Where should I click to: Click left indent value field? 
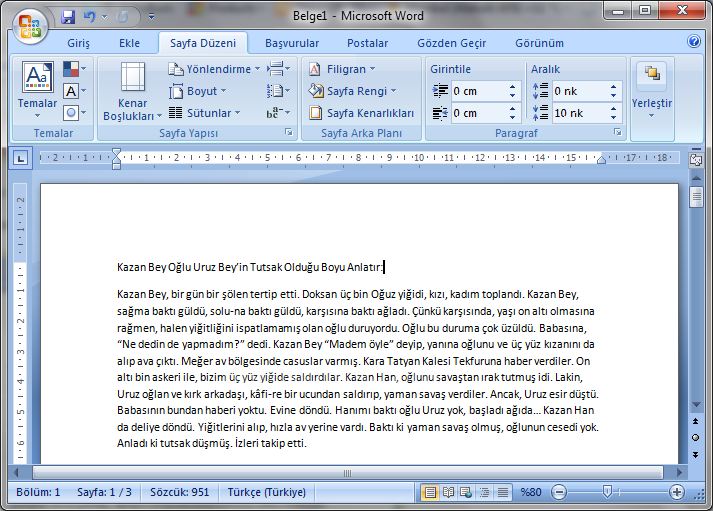(x=478, y=91)
